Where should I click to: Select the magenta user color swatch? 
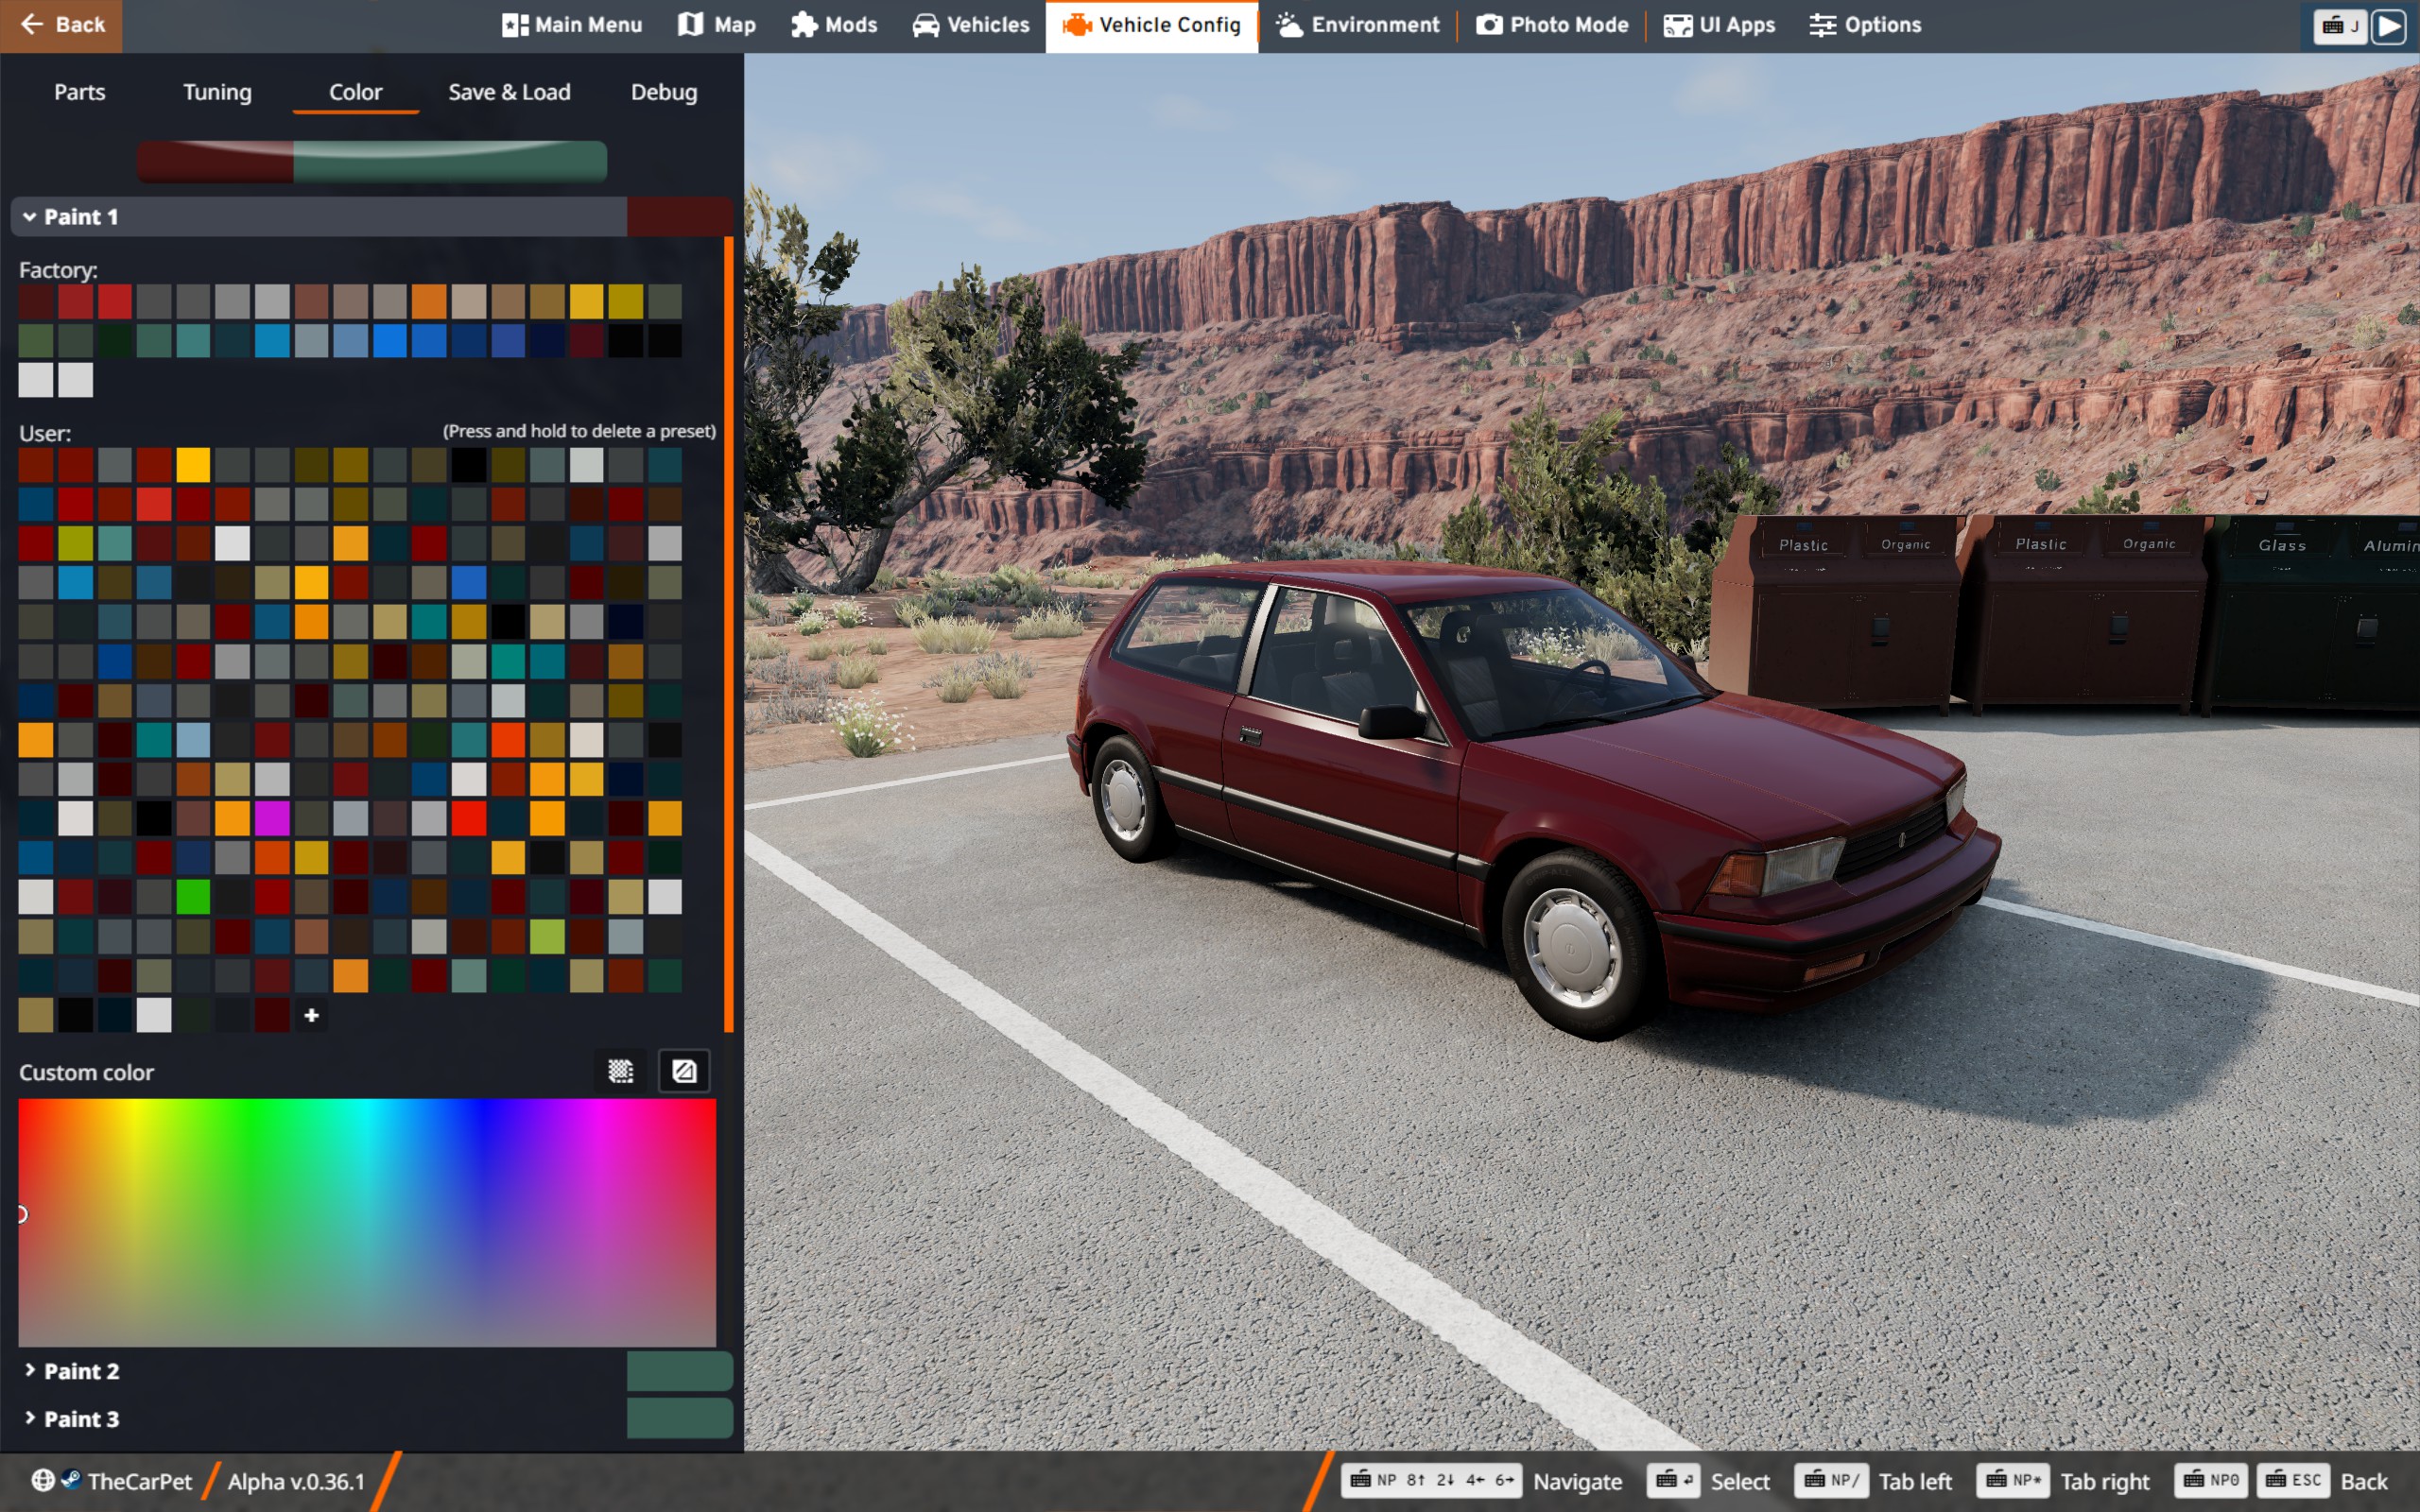tap(272, 818)
